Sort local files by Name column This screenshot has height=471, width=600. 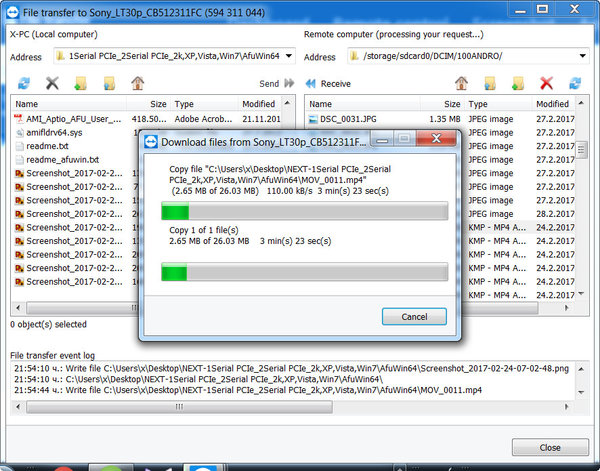(70, 104)
